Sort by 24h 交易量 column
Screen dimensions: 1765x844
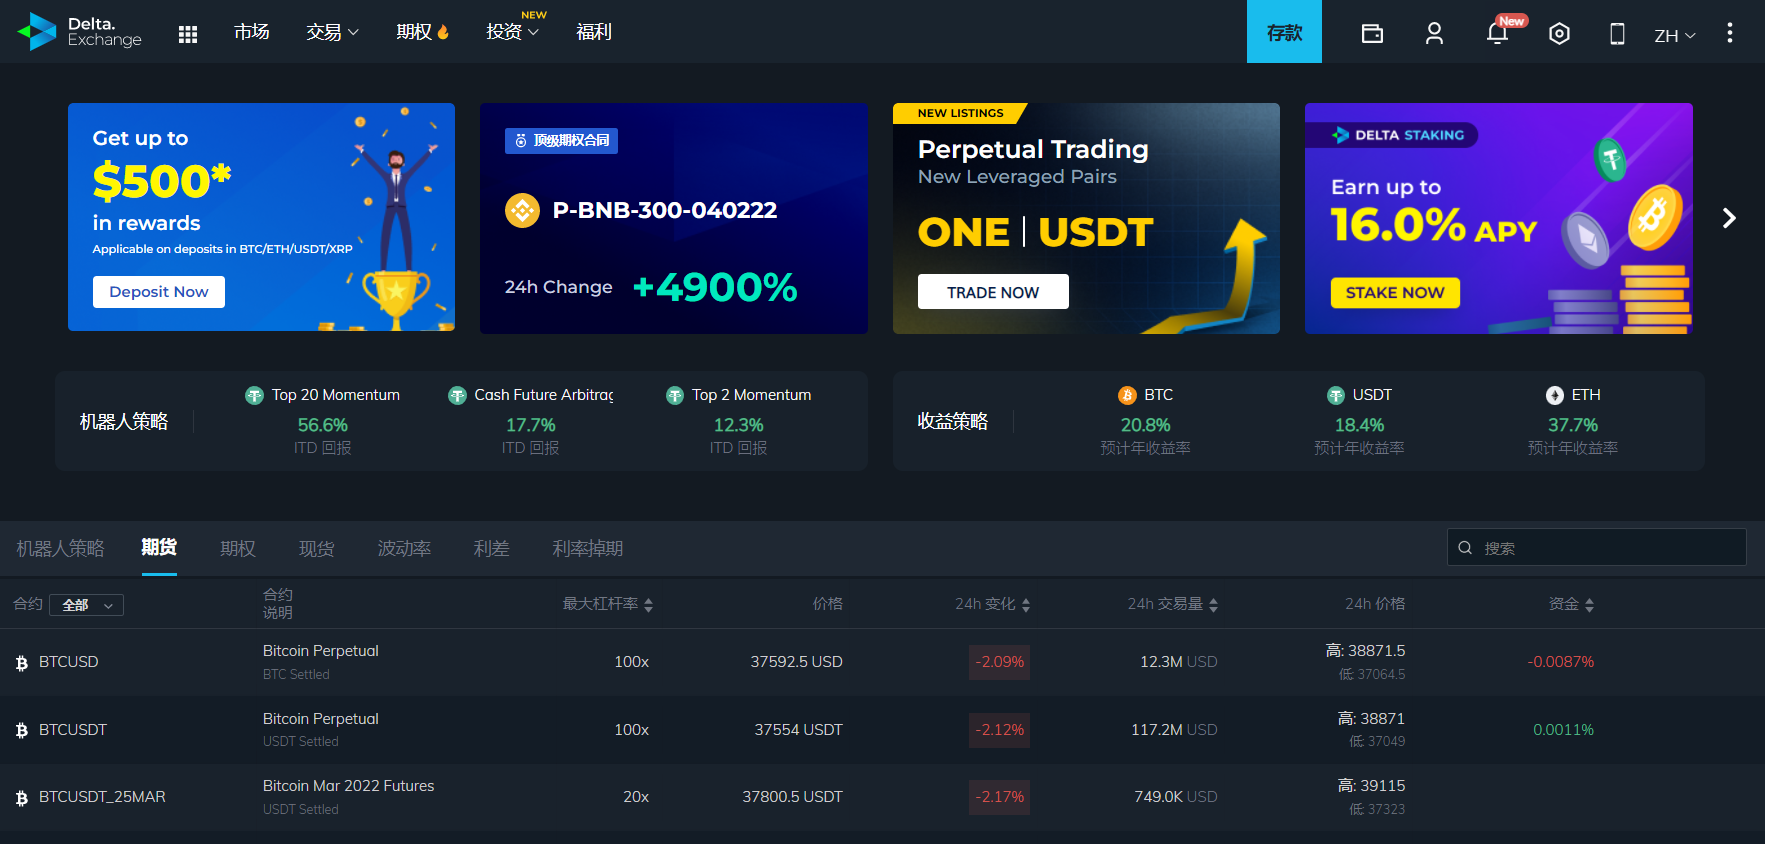(1173, 604)
